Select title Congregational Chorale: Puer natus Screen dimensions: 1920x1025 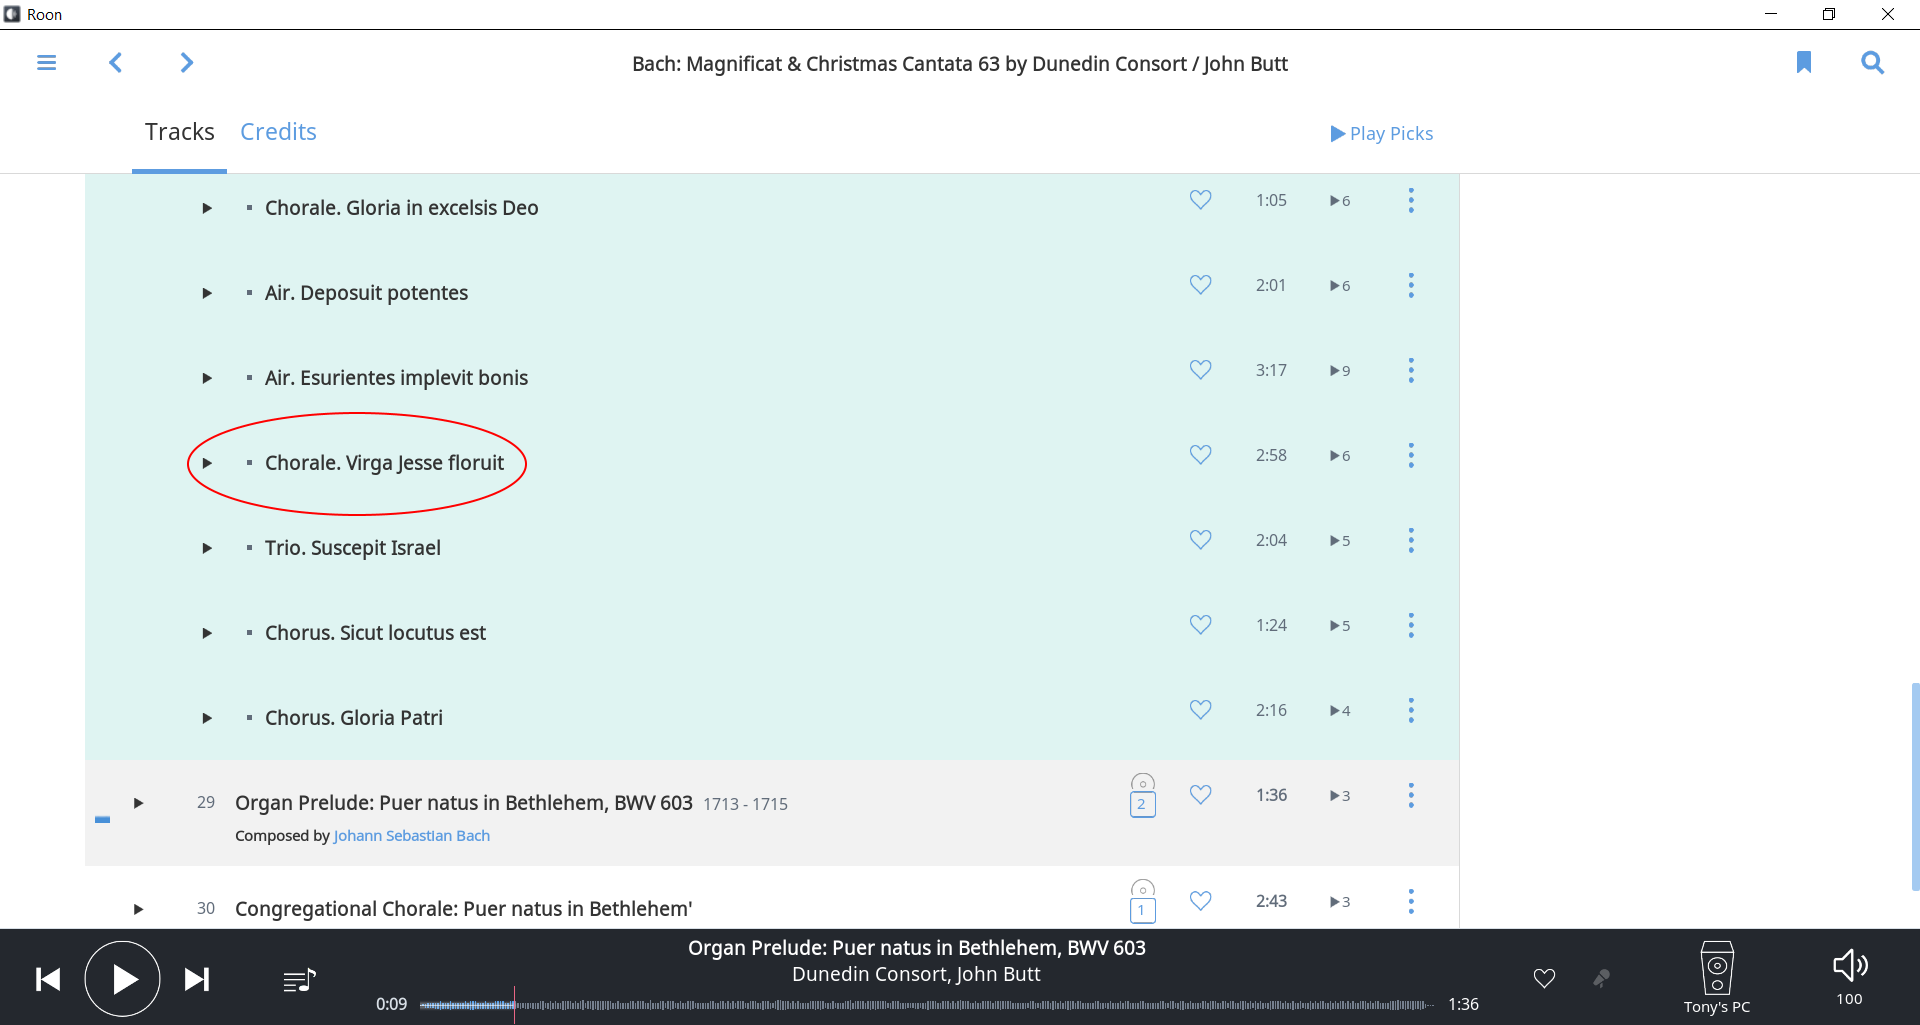(463, 909)
